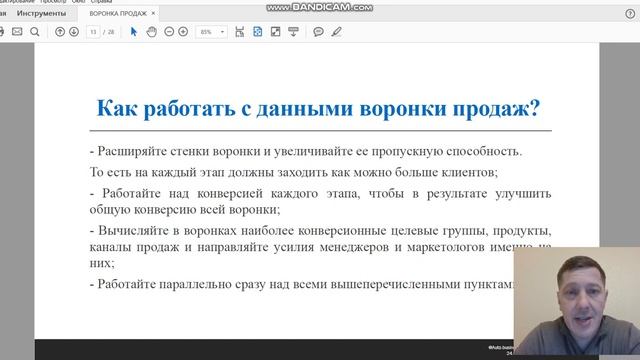Click the line 'общую конверсию всей воронки;'
This screenshot has width=640, height=360.
tap(185, 209)
